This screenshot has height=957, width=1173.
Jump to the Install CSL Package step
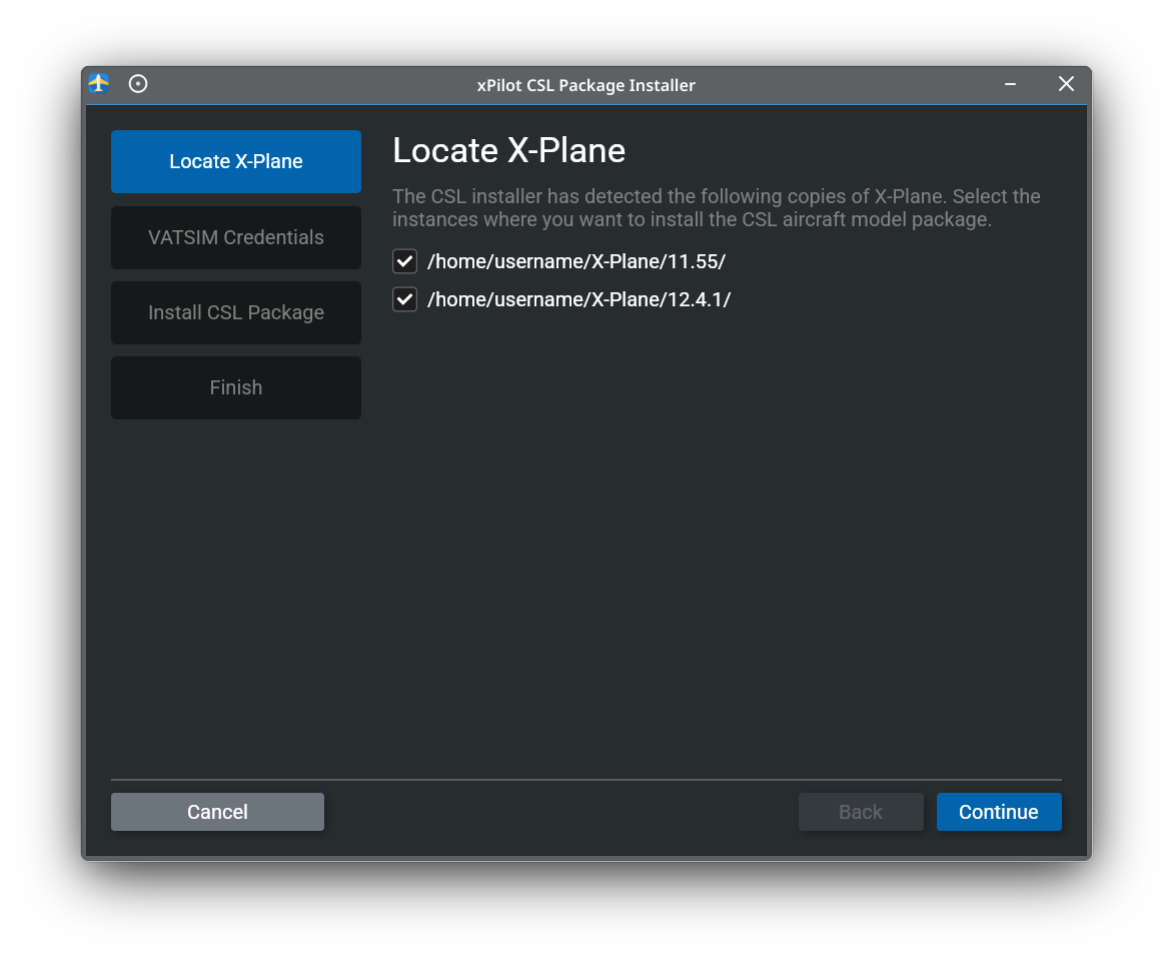click(235, 312)
